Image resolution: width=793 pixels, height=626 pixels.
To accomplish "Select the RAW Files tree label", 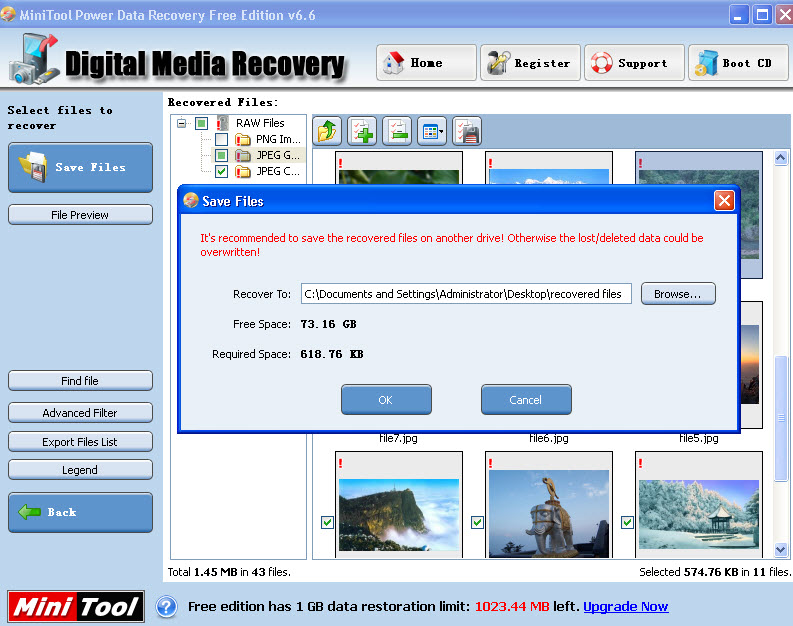I will coord(260,123).
